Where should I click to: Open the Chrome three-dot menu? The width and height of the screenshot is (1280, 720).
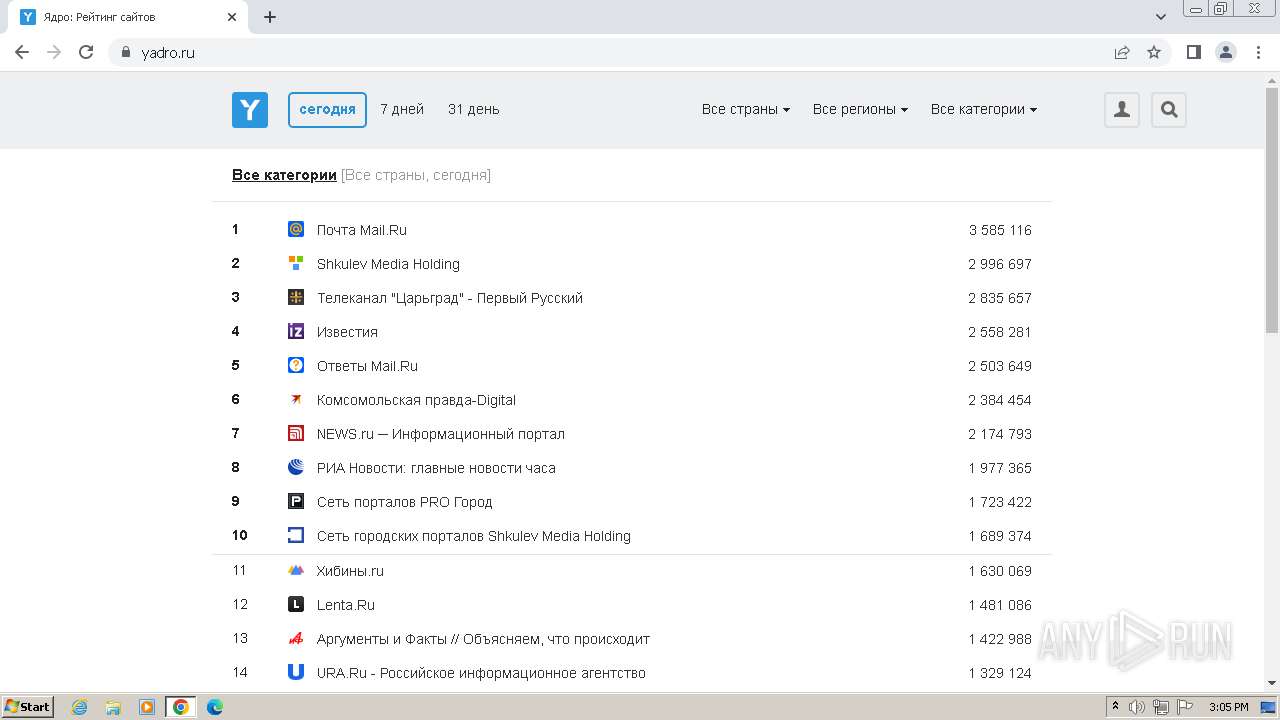1257,52
